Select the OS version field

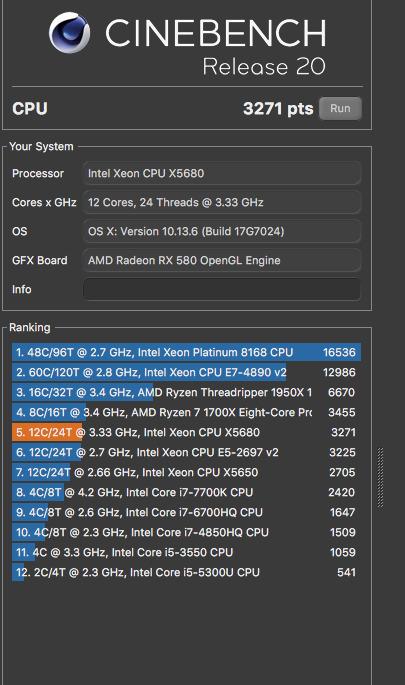point(222,231)
